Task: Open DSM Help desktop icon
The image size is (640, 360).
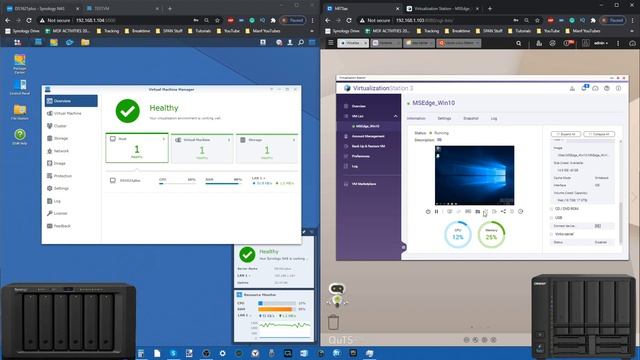Action: click(x=20, y=137)
